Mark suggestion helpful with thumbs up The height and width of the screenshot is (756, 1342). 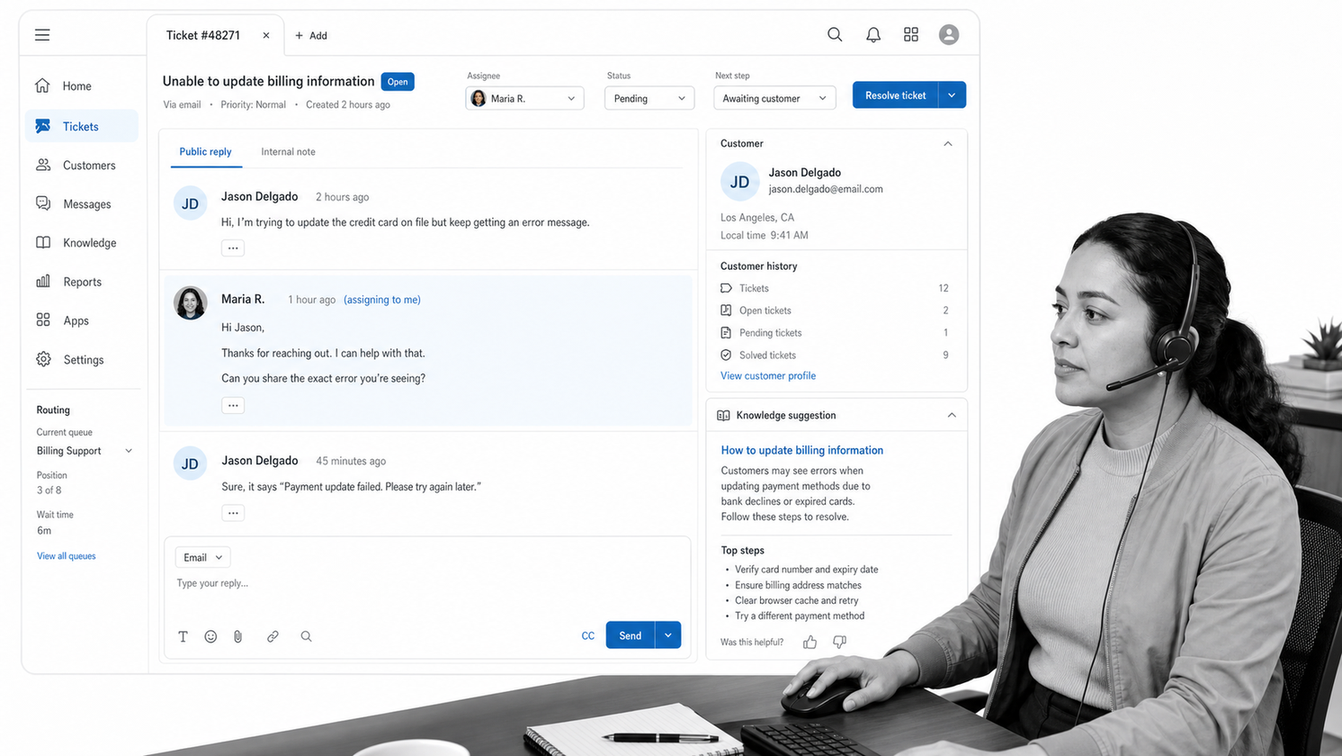click(810, 642)
